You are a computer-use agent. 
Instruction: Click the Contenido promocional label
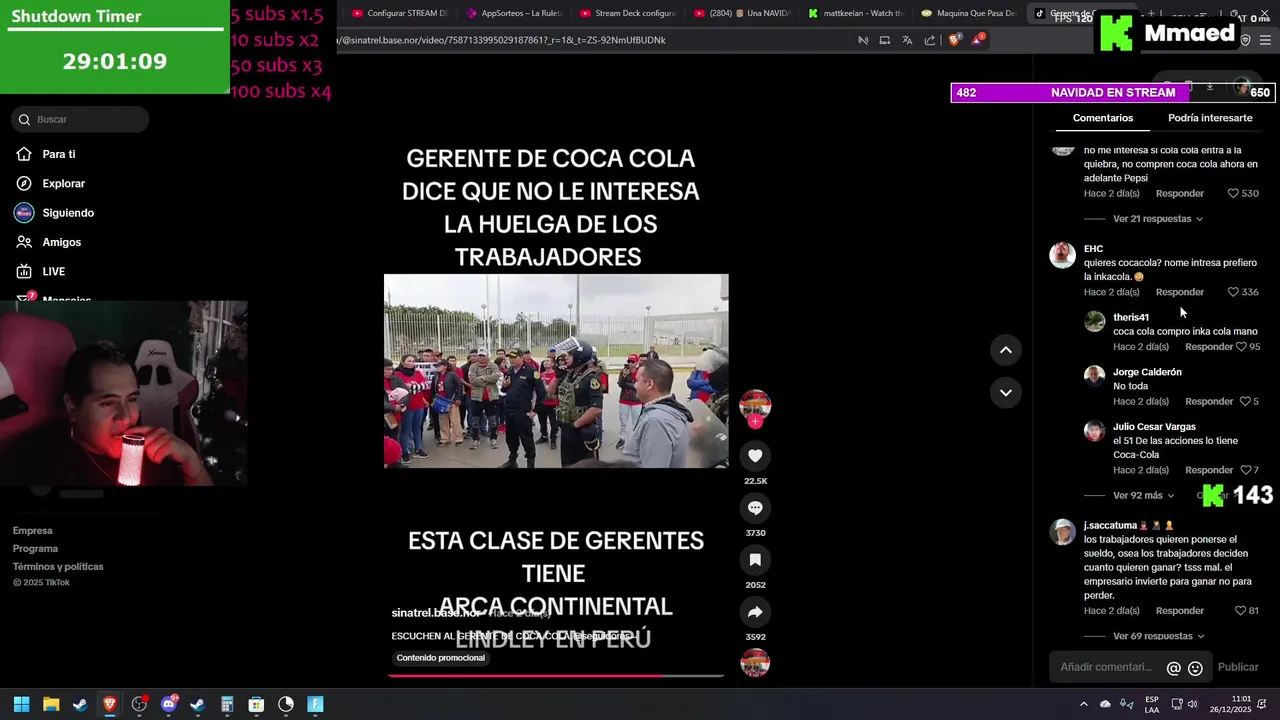coord(440,658)
